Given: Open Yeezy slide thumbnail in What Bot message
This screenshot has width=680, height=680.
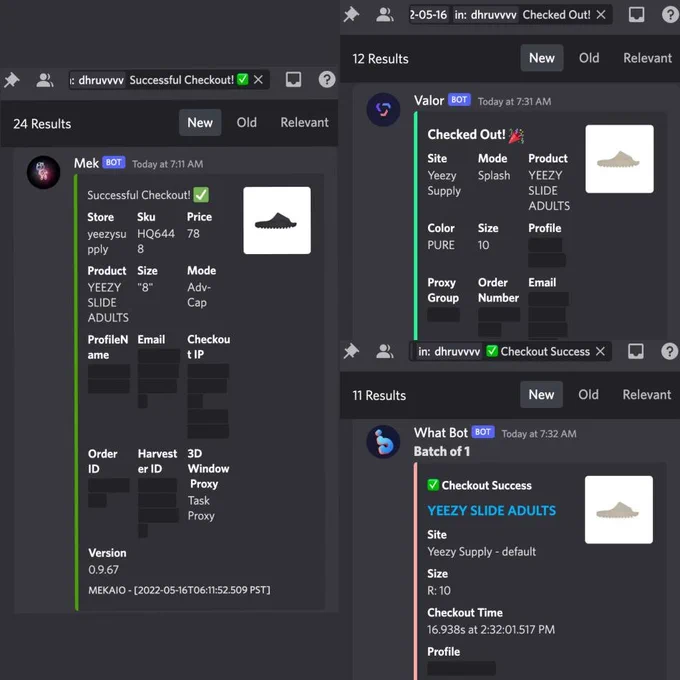Looking at the screenshot, I should coord(619,510).
